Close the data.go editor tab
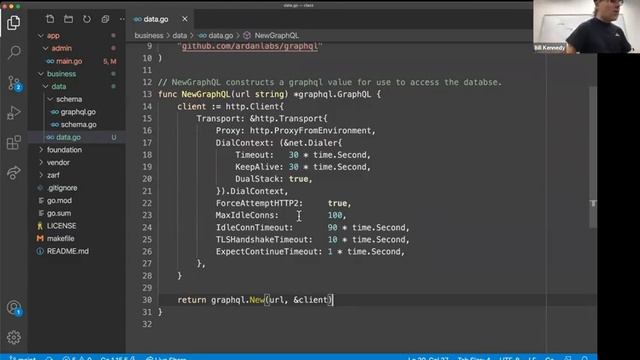 tap(184, 19)
